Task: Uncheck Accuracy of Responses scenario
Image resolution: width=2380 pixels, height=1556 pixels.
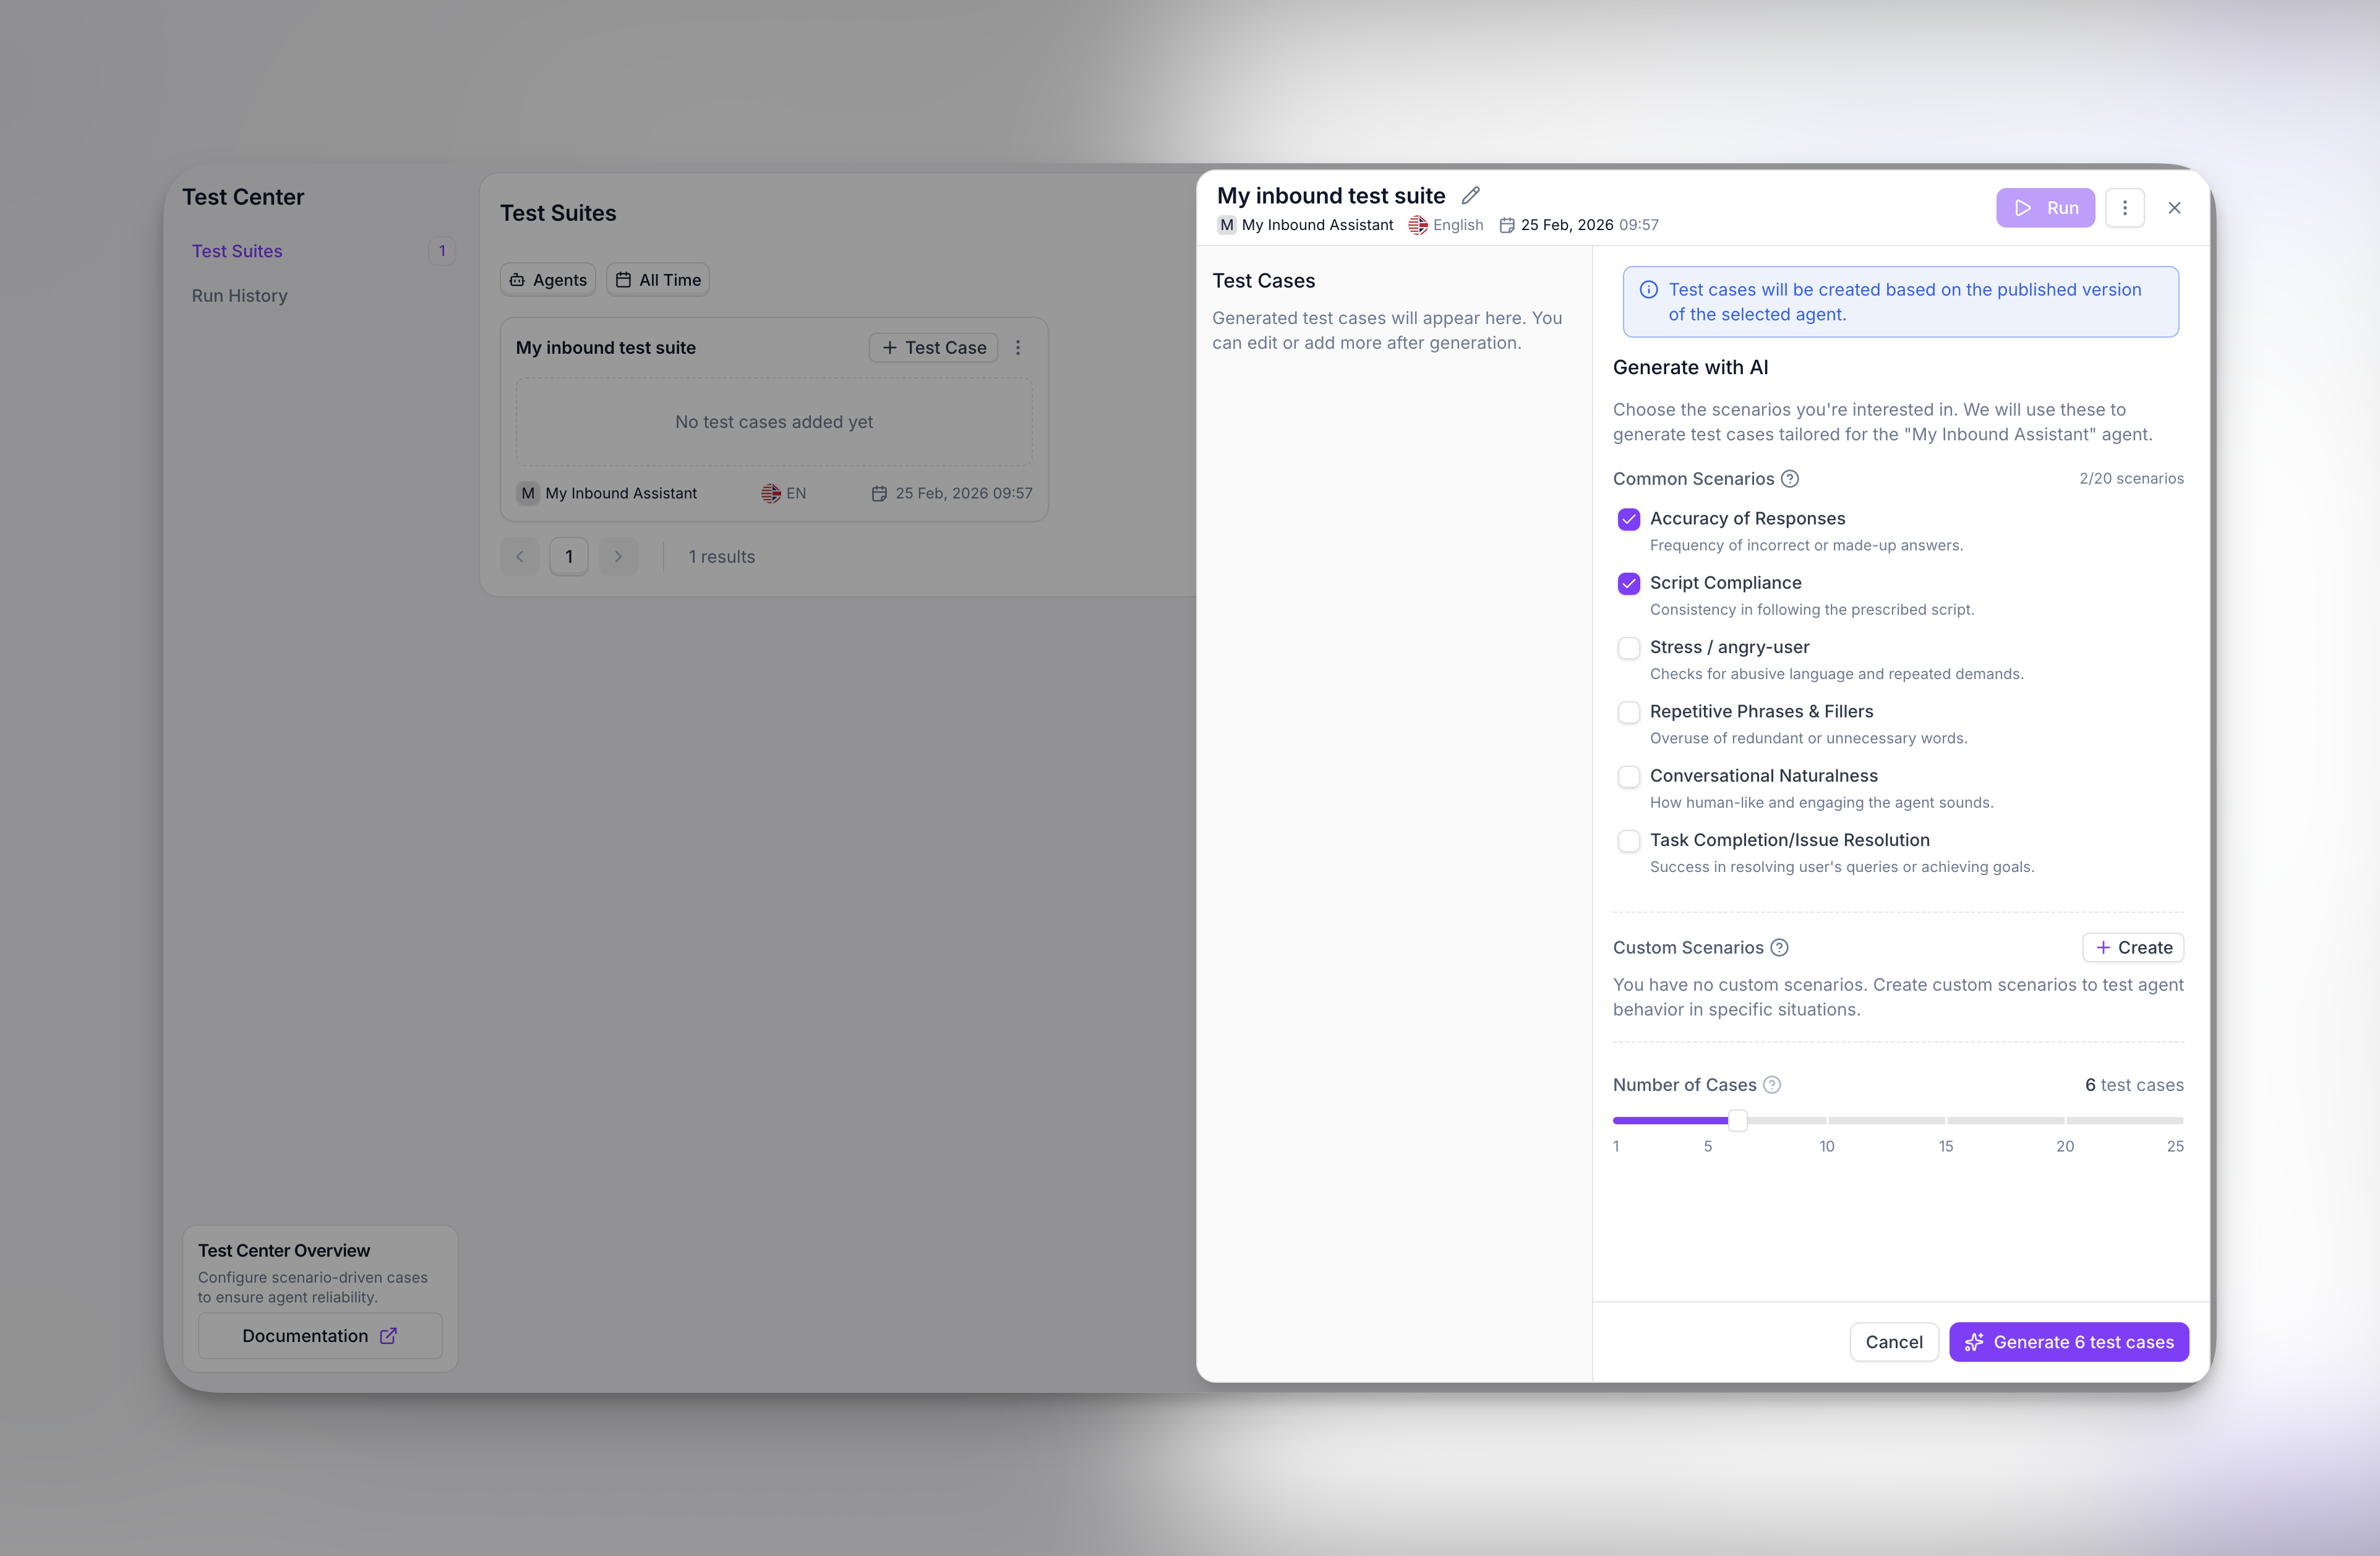Action: pos(1628,519)
